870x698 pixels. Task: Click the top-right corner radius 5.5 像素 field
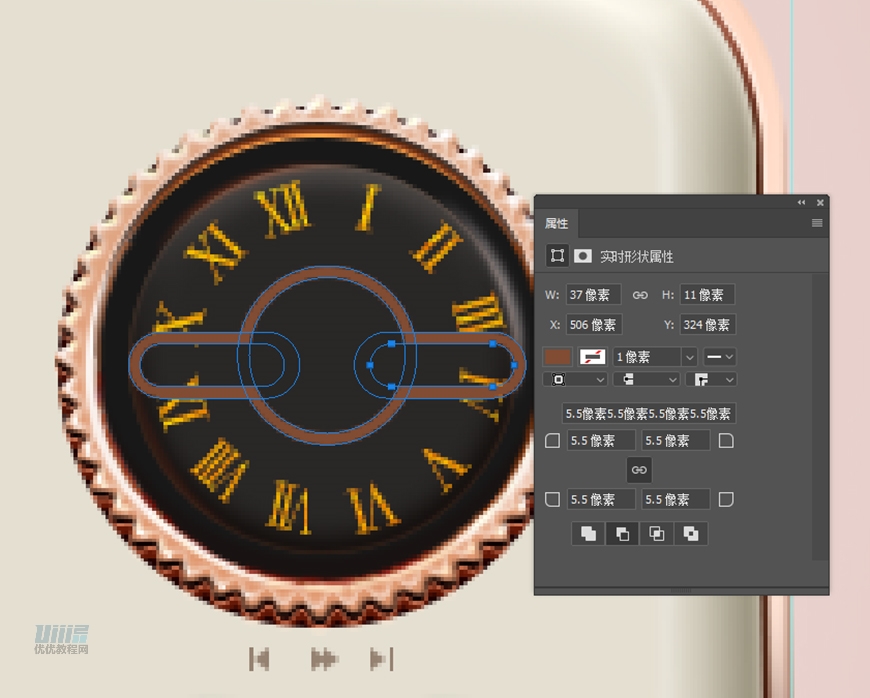pyautogui.click(x=675, y=441)
